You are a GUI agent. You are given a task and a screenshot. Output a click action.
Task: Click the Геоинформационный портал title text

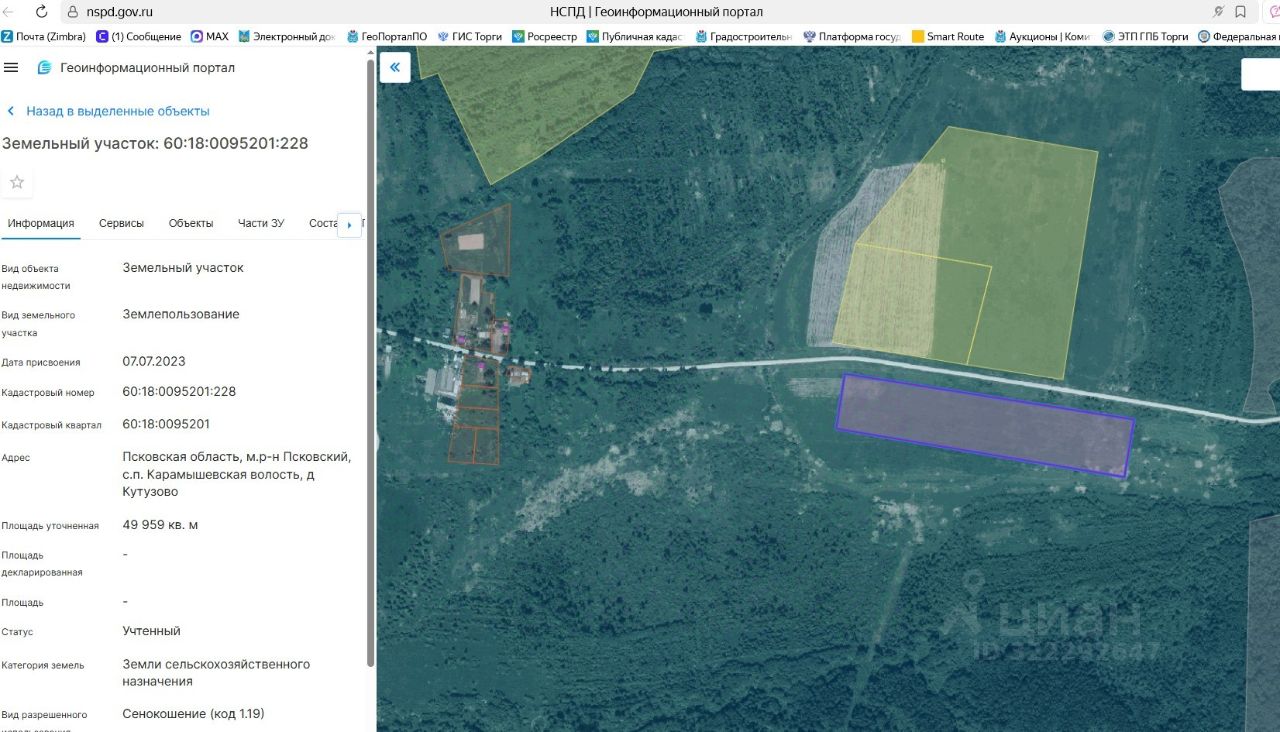click(148, 68)
